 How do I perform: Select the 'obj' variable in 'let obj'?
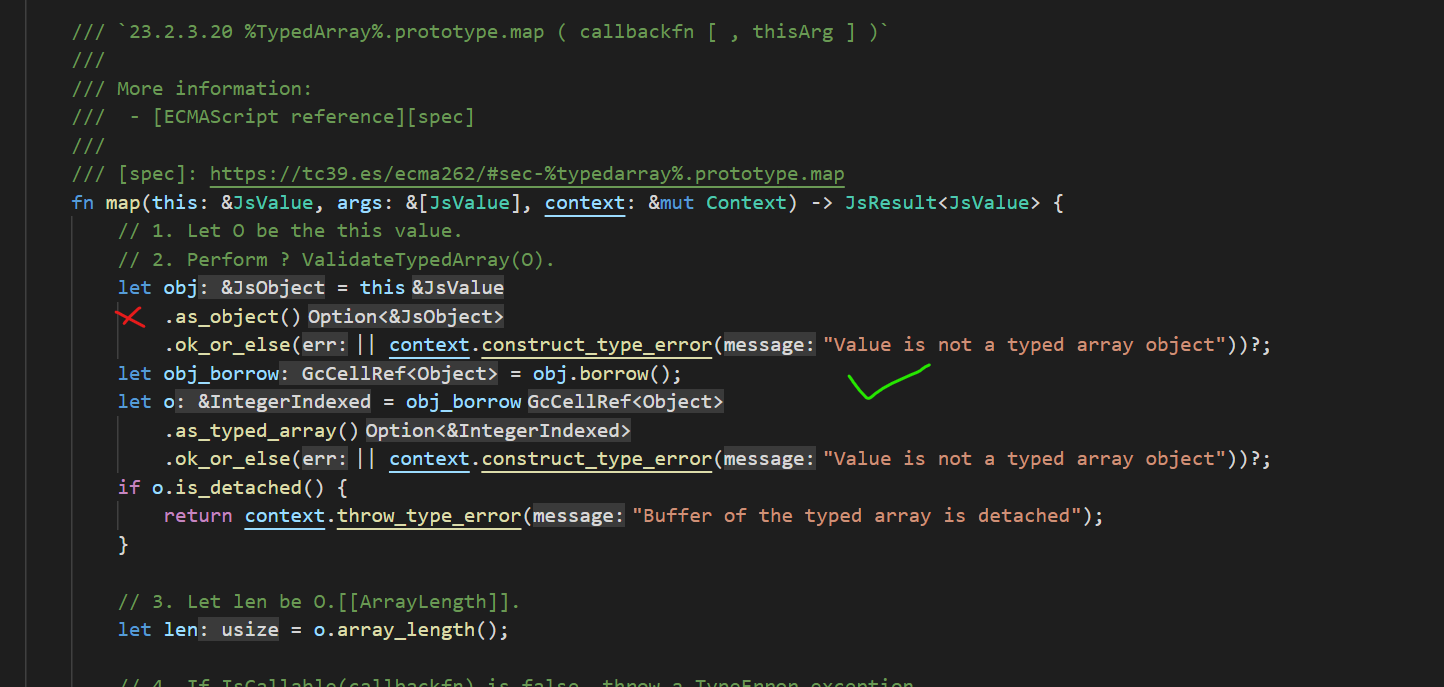pyautogui.click(x=180, y=288)
